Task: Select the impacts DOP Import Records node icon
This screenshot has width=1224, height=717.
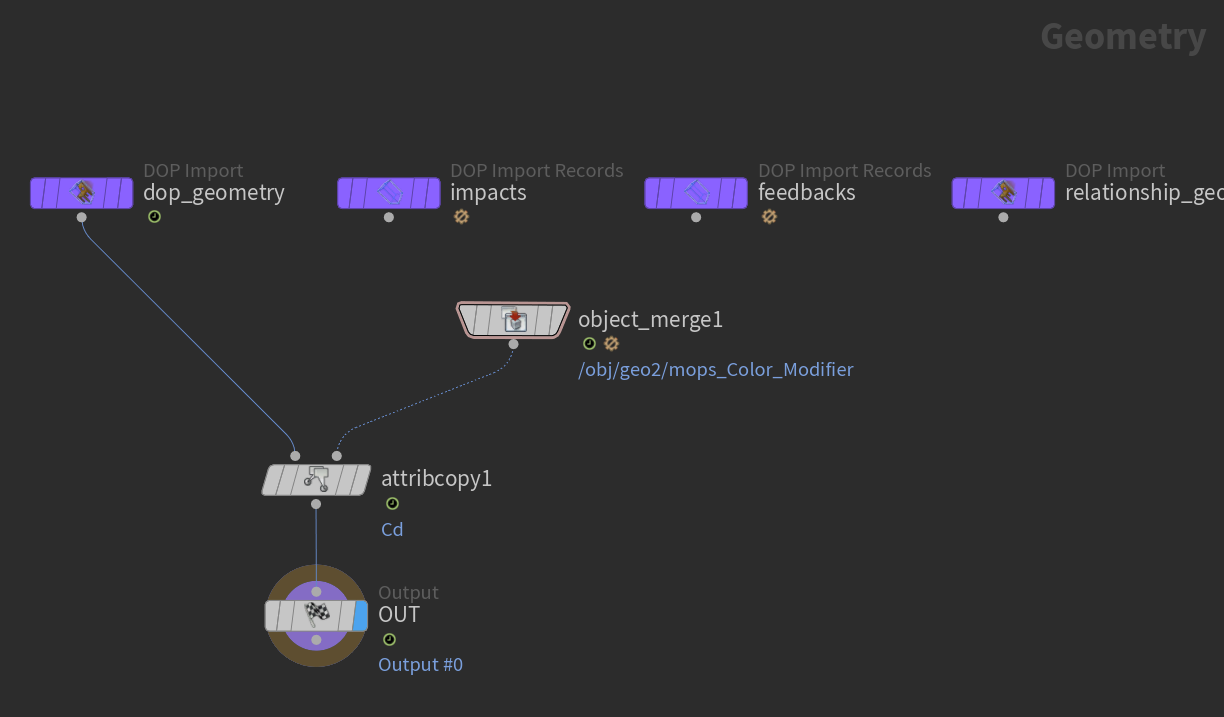Action: pos(388,192)
